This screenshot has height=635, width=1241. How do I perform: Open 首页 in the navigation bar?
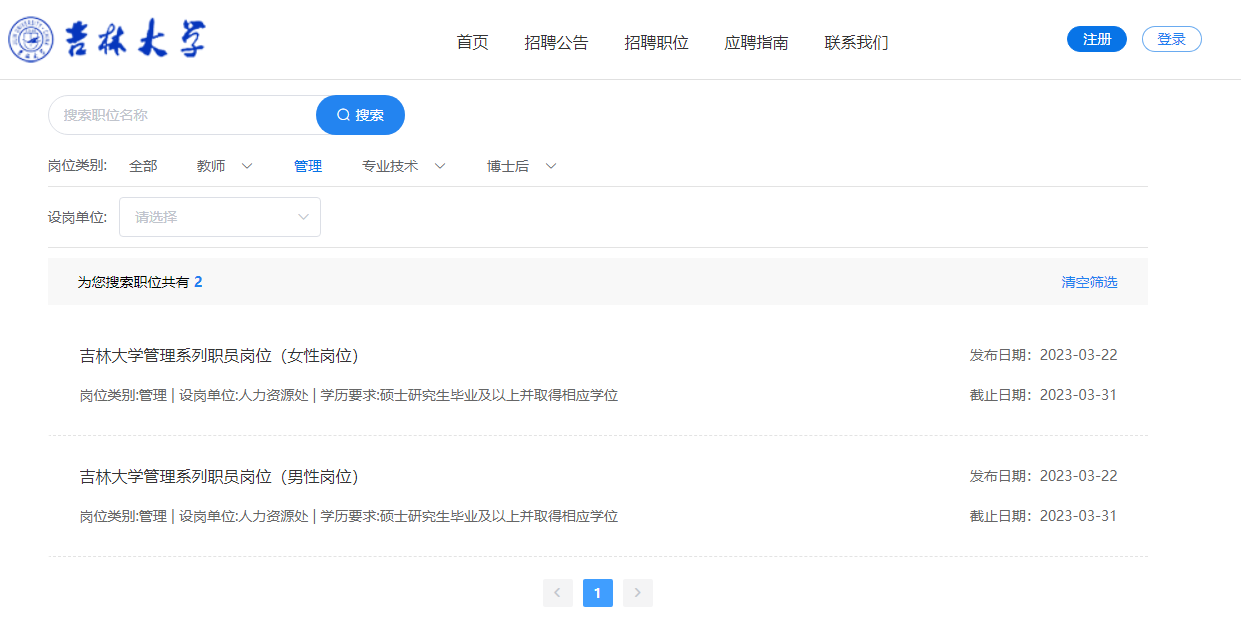coord(472,42)
